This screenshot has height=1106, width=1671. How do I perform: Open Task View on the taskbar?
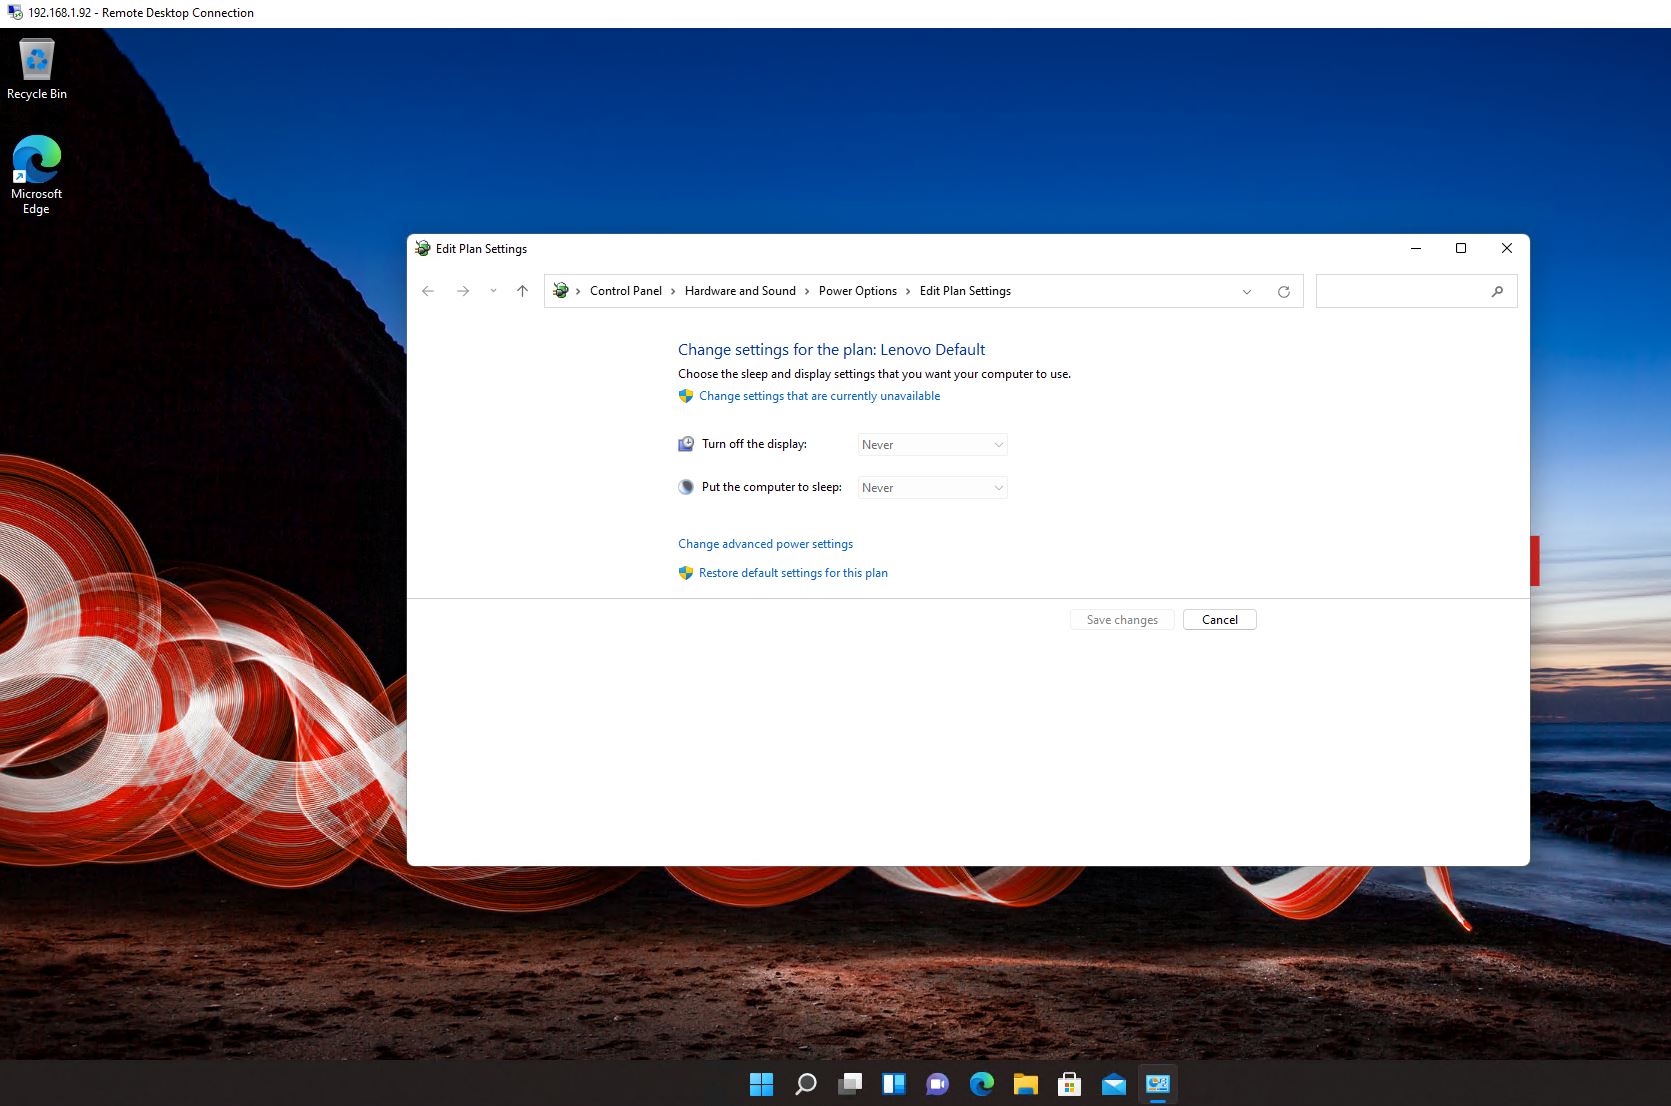click(x=850, y=1084)
